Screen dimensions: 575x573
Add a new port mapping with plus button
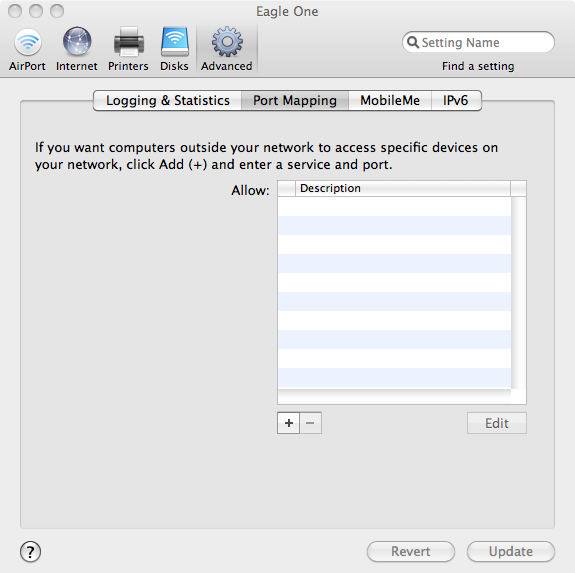(289, 423)
